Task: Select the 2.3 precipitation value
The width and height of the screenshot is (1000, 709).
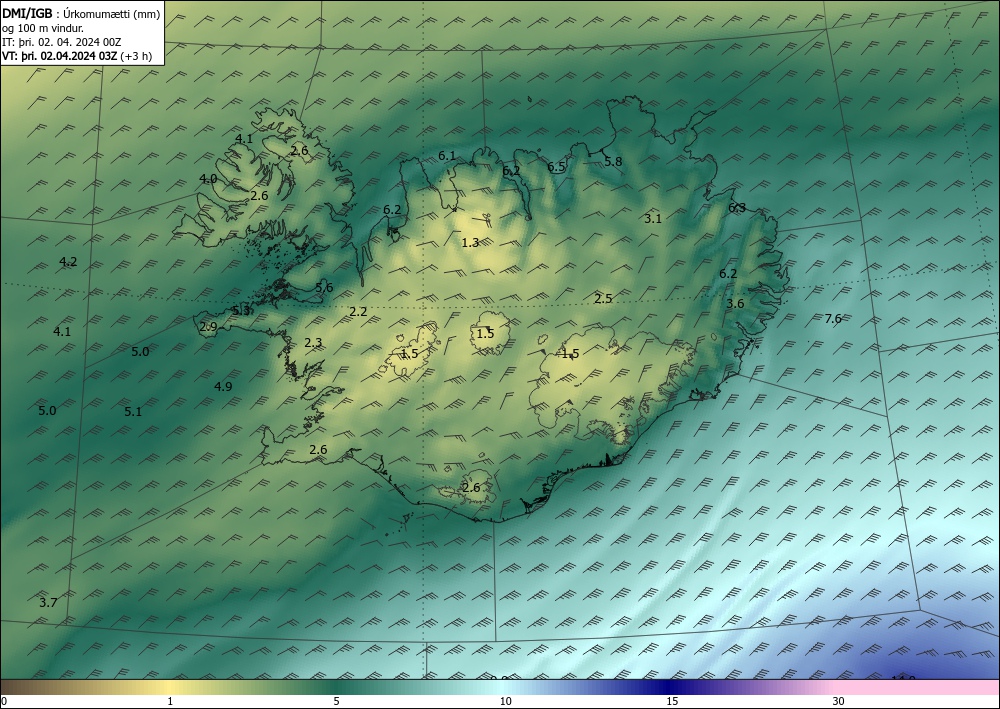Action: coord(313,343)
